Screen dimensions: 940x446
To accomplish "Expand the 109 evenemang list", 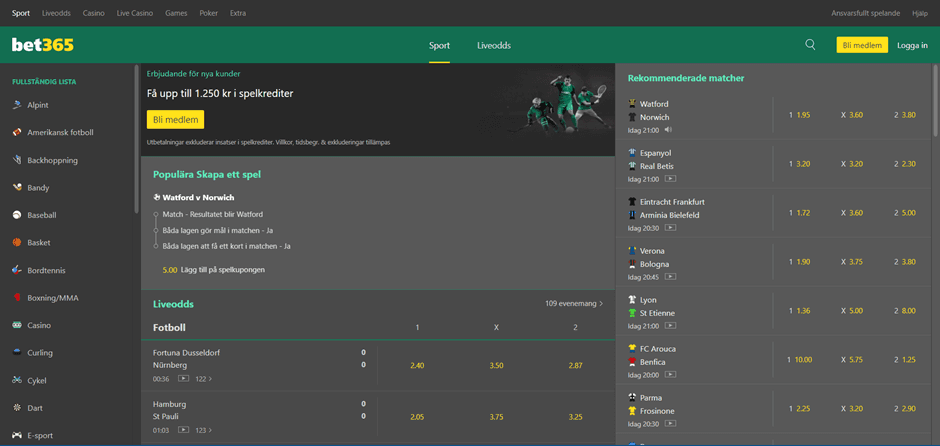I will (x=574, y=303).
